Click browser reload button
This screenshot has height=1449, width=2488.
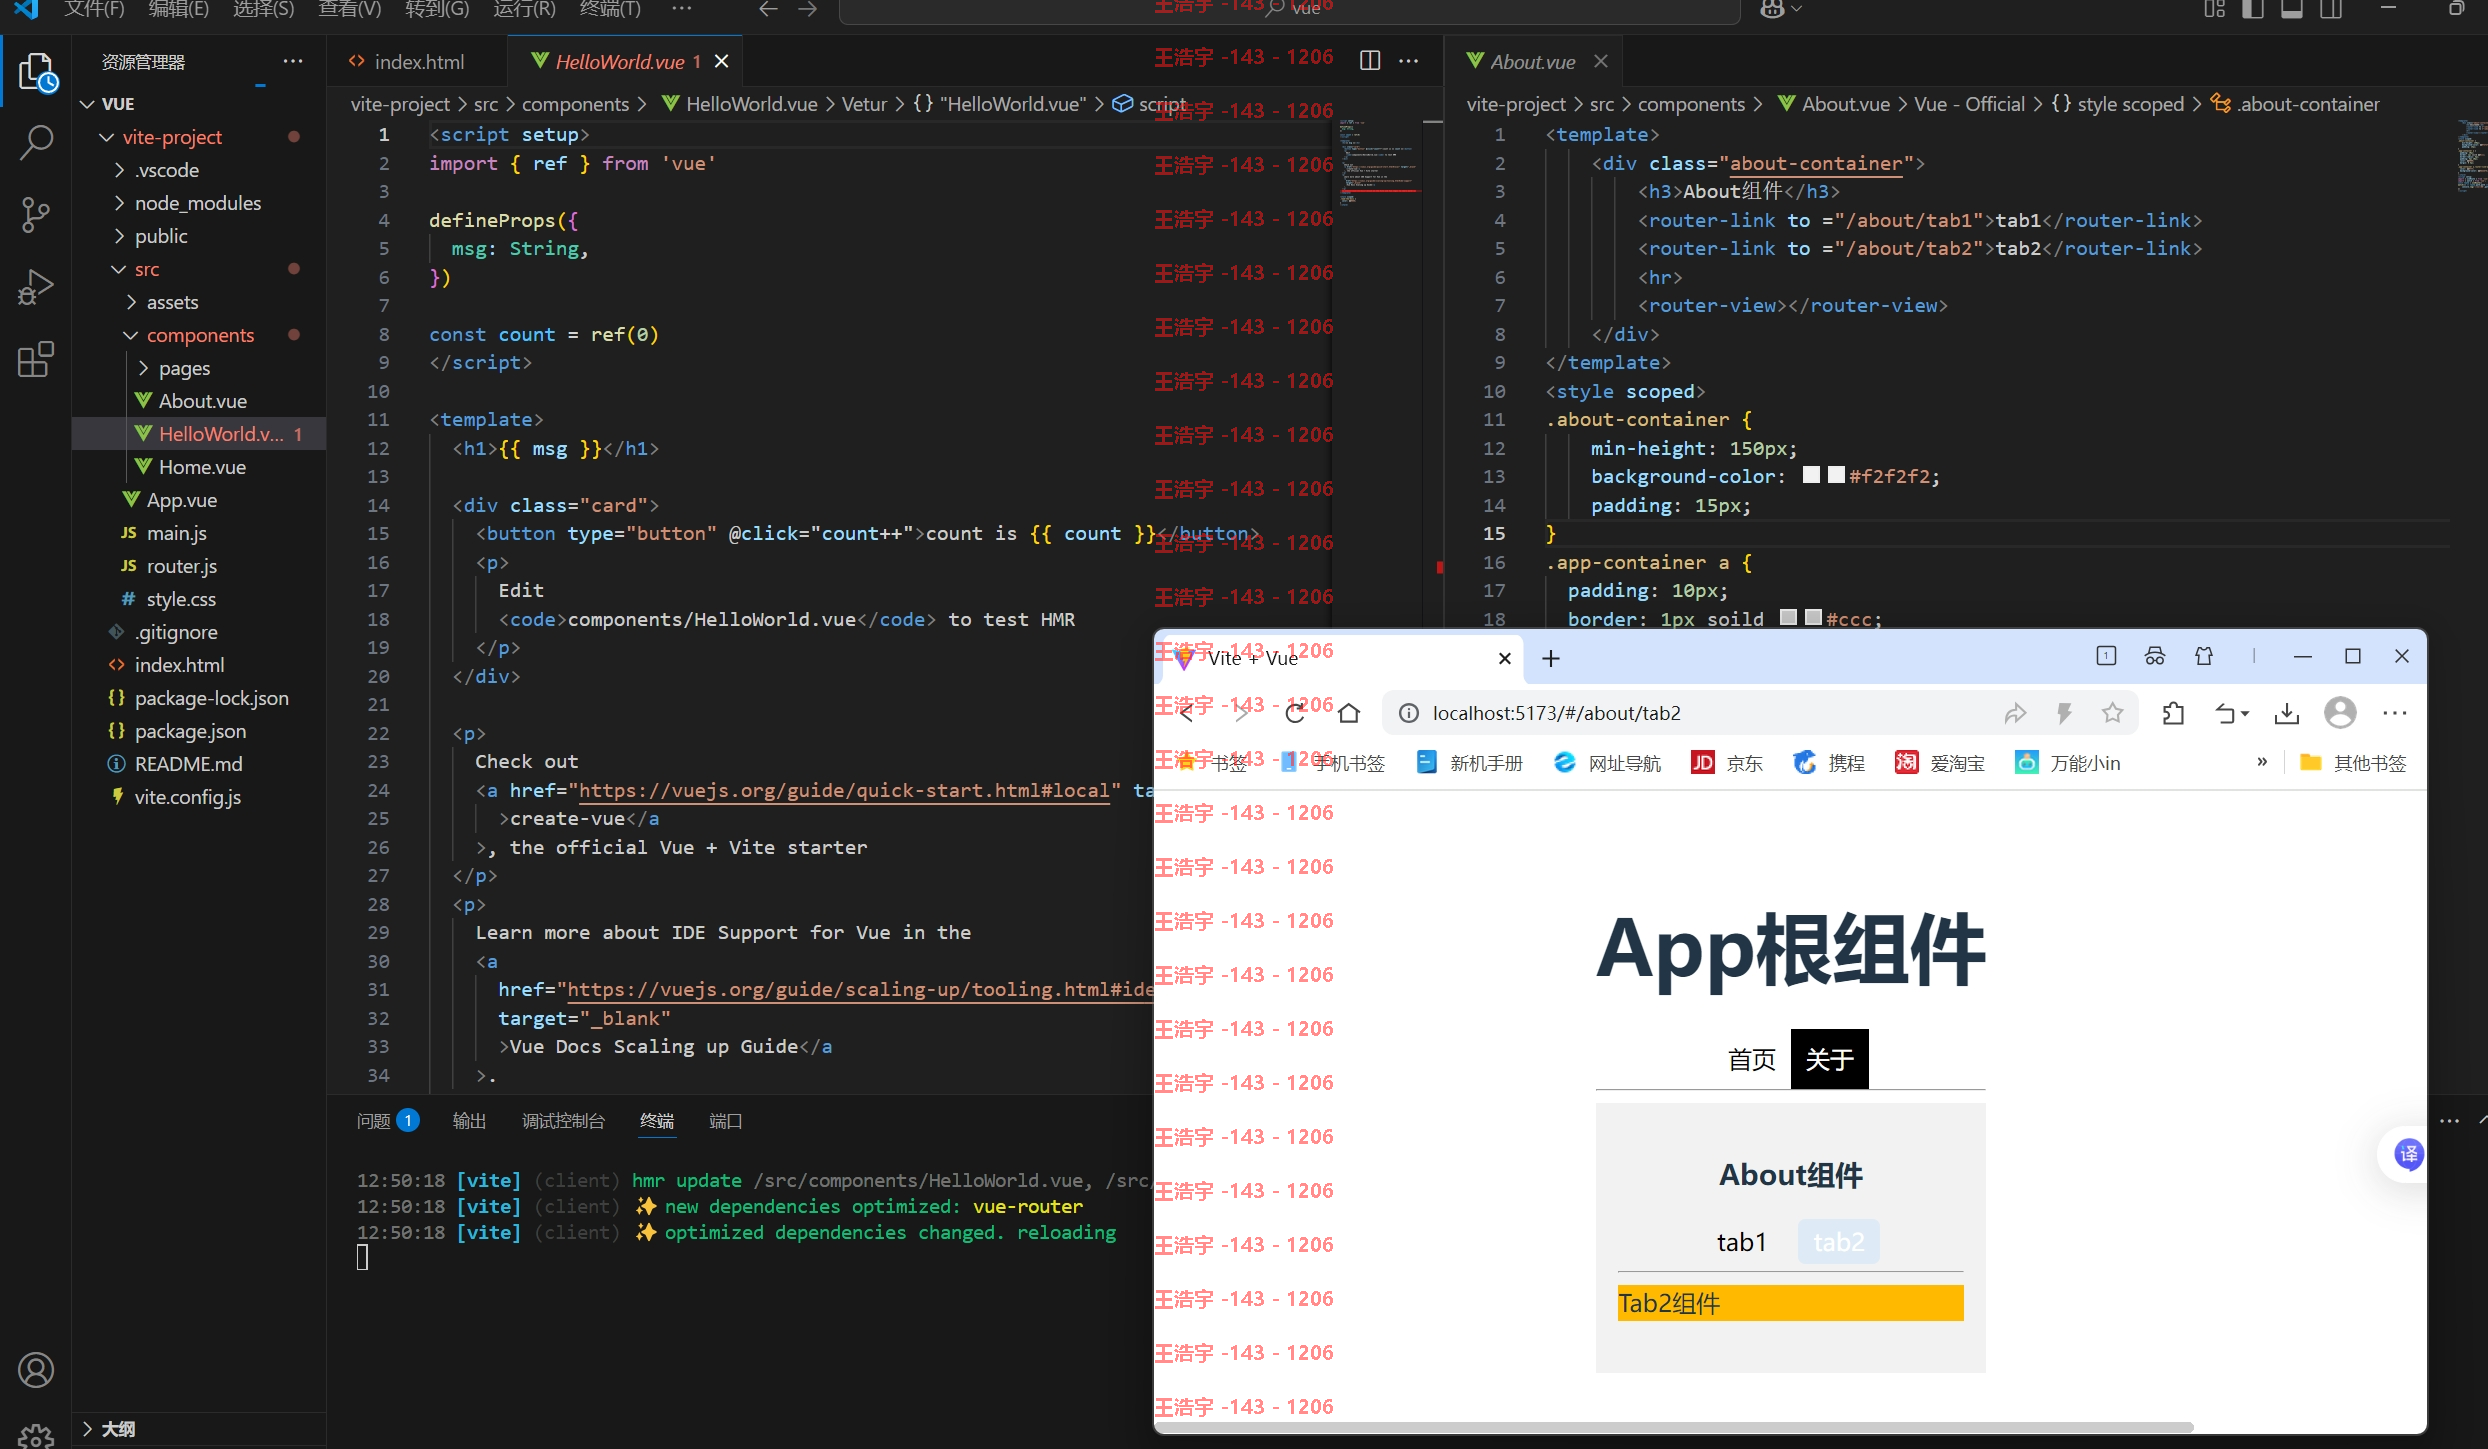(x=1296, y=713)
